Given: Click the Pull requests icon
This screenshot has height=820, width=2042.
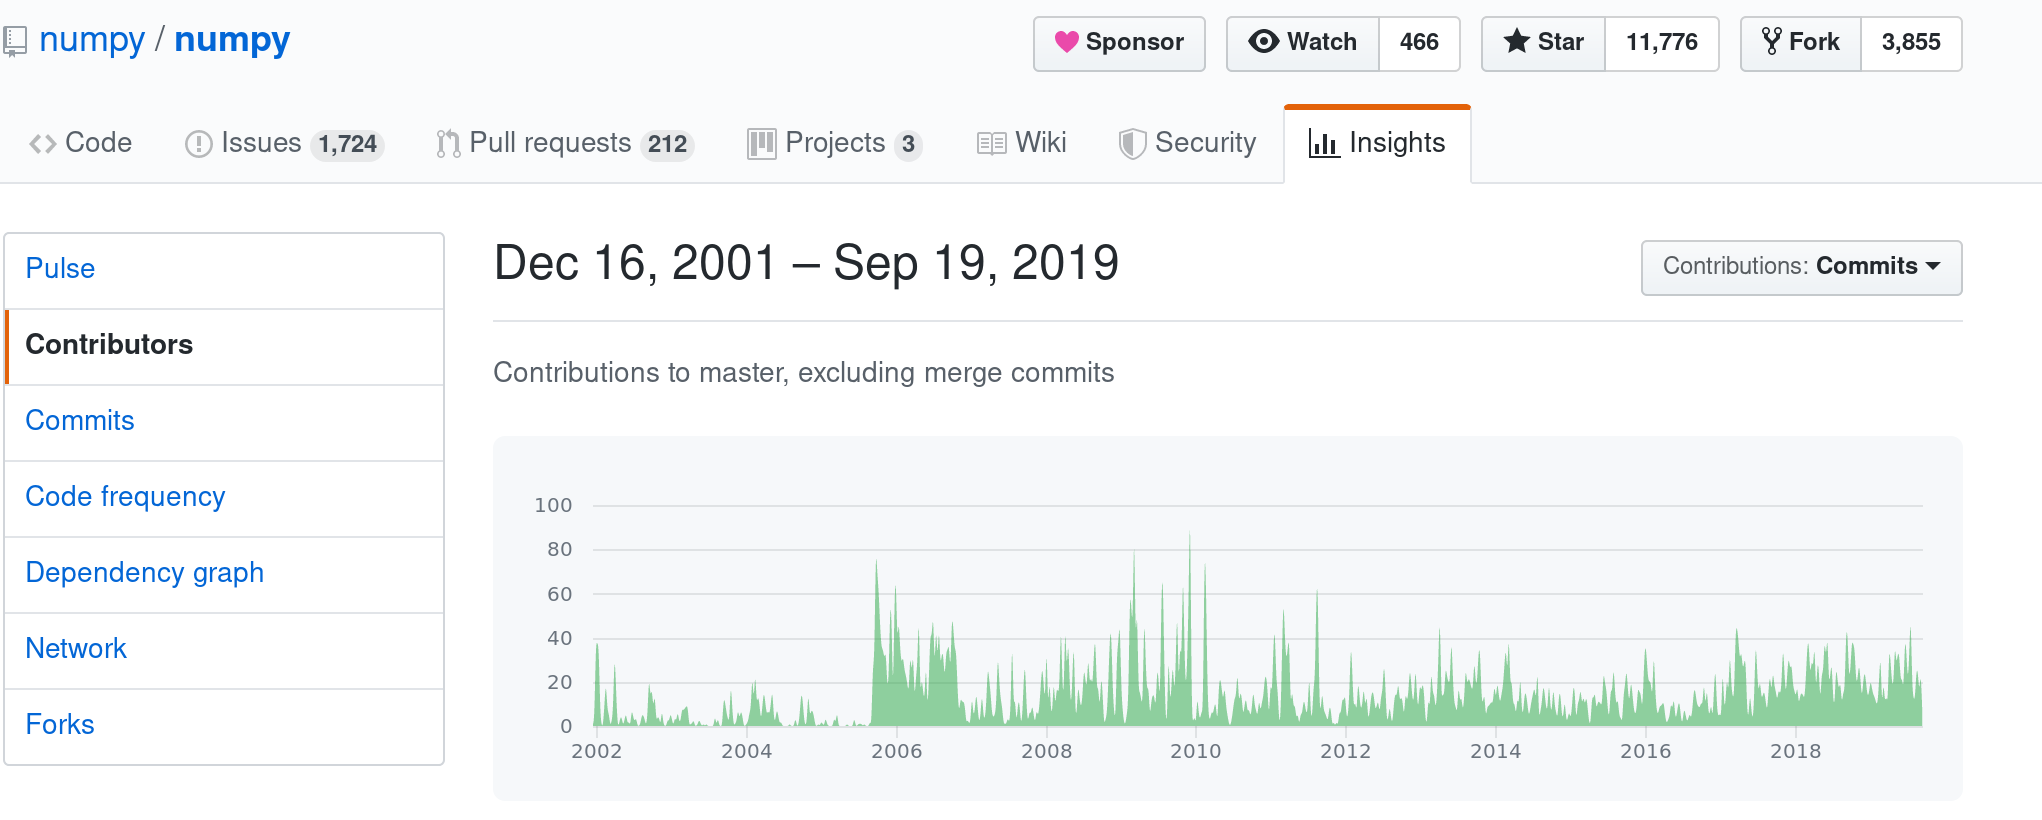Looking at the screenshot, I should (448, 144).
